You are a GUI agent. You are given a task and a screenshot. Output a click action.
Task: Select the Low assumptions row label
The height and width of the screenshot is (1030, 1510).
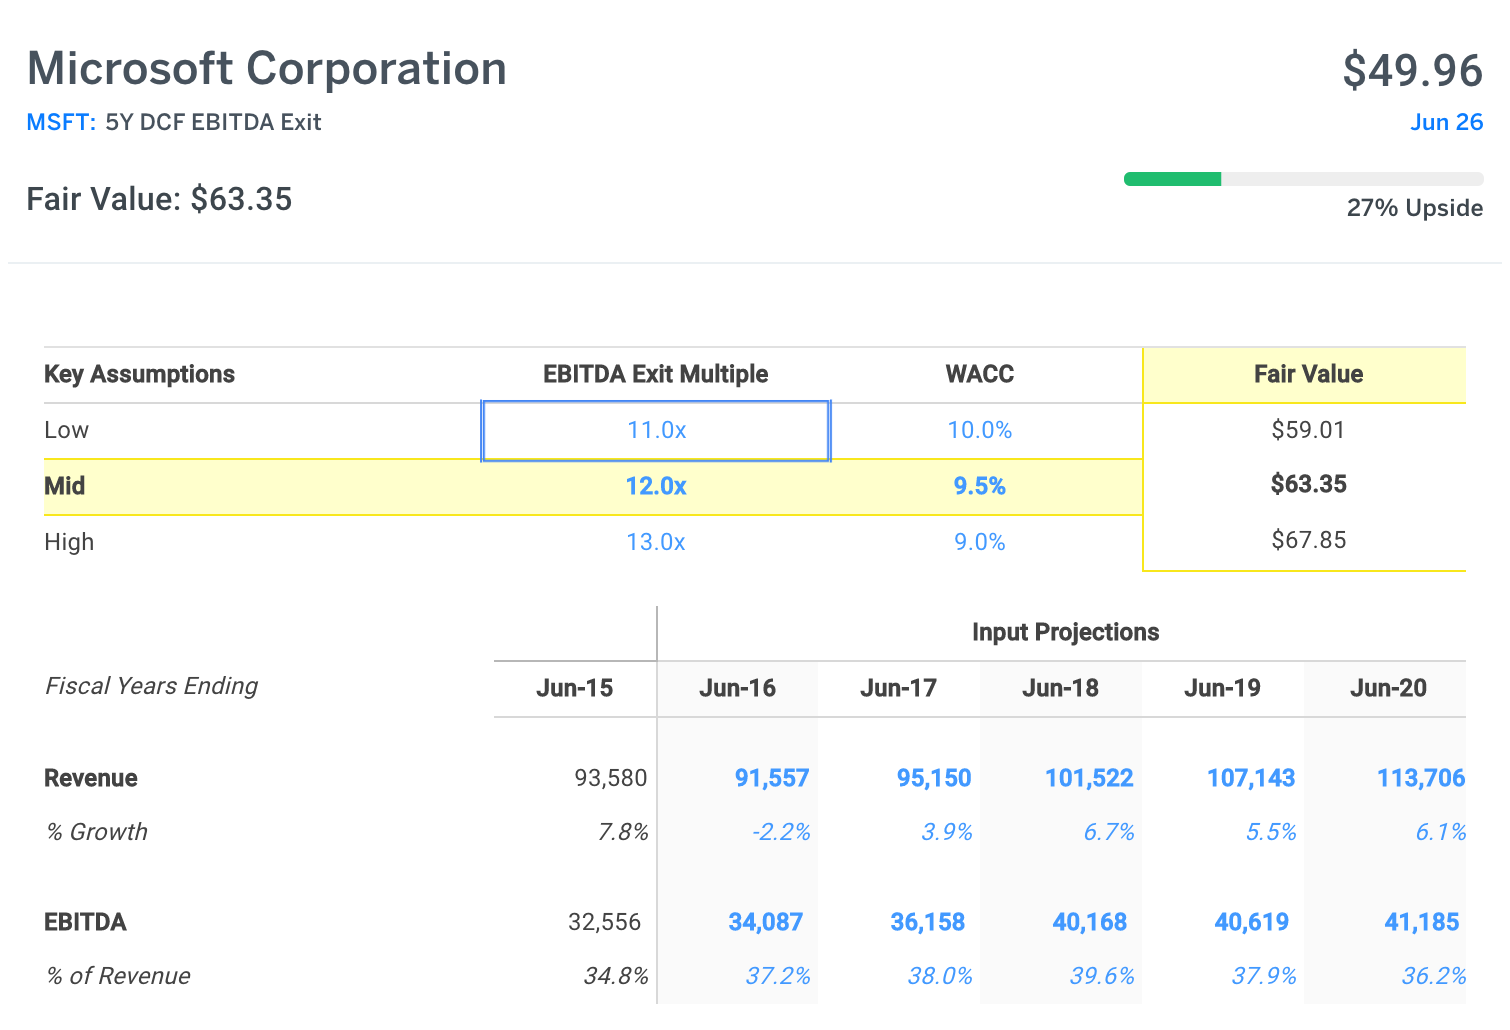click(66, 431)
